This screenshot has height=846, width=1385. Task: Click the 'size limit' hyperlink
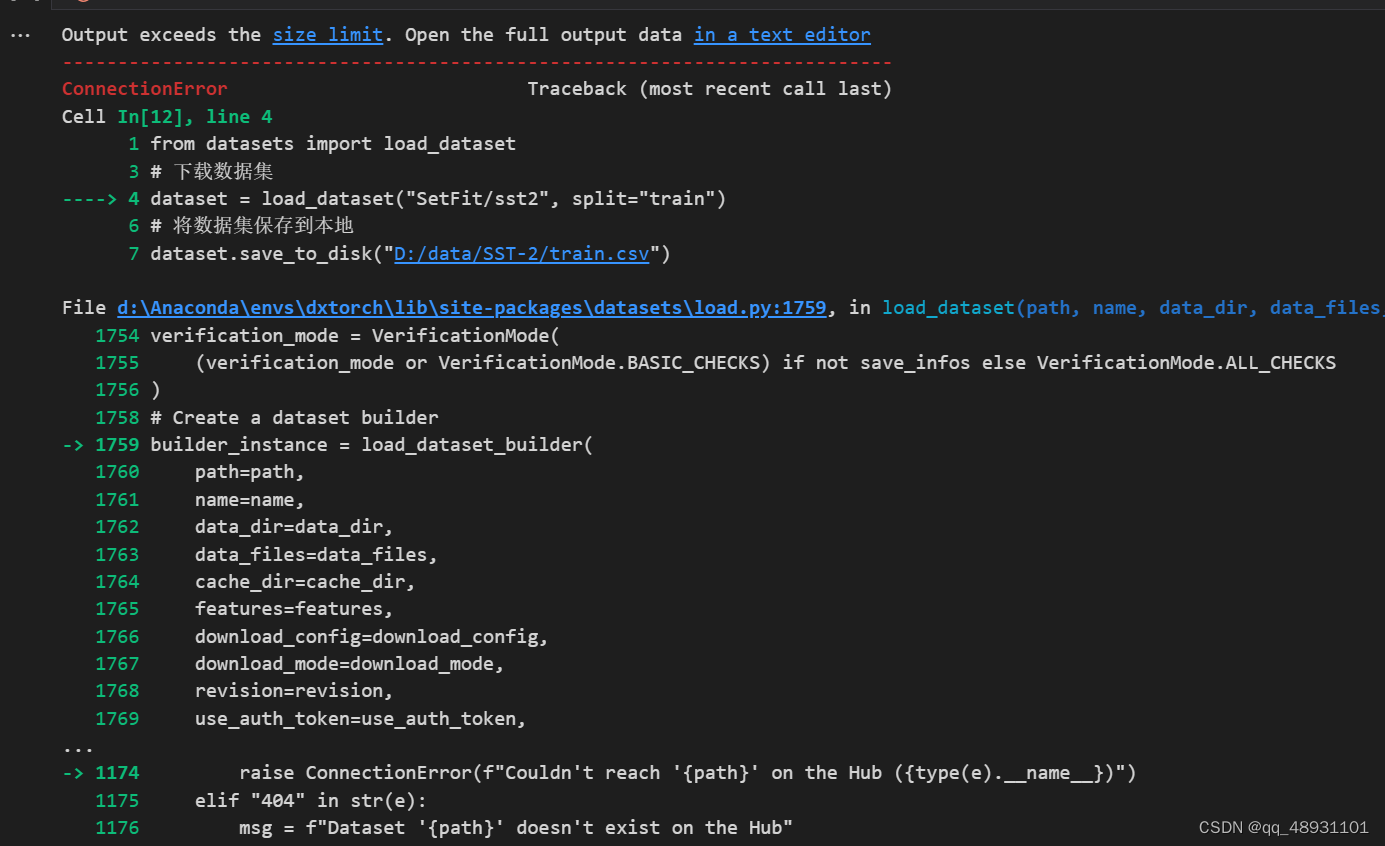[x=328, y=34]
